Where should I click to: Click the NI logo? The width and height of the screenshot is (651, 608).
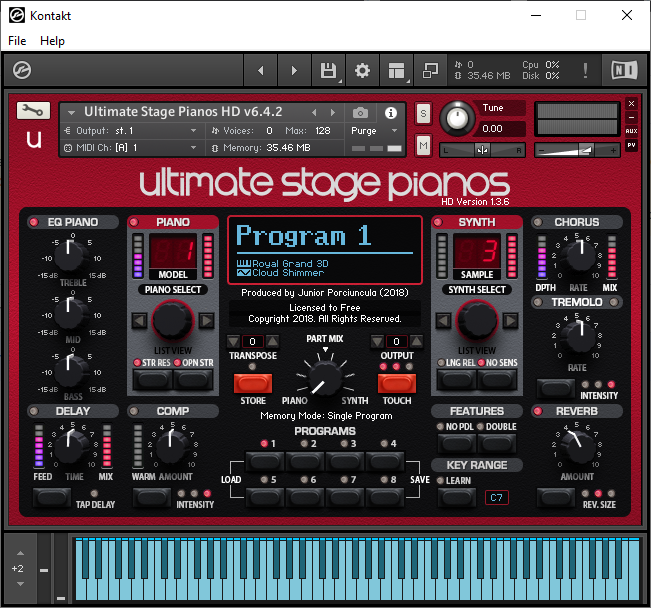click(624, 70)
